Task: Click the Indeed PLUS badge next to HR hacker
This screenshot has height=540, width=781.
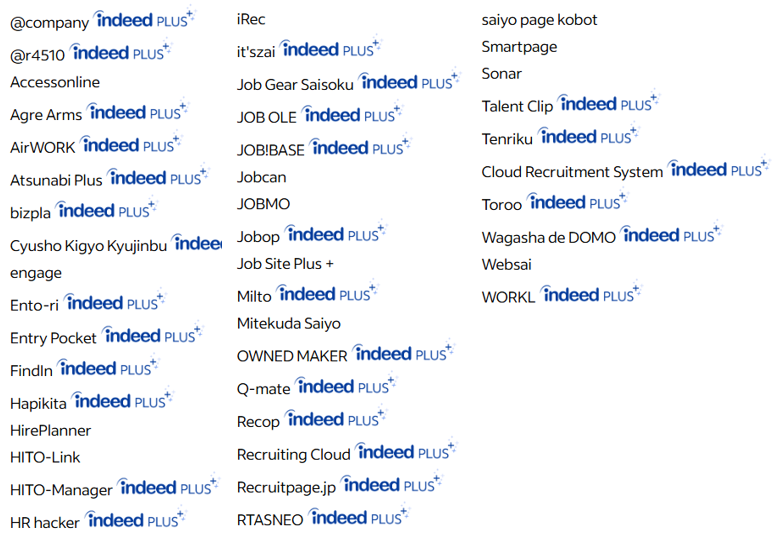Action: [x=135, y=519]
